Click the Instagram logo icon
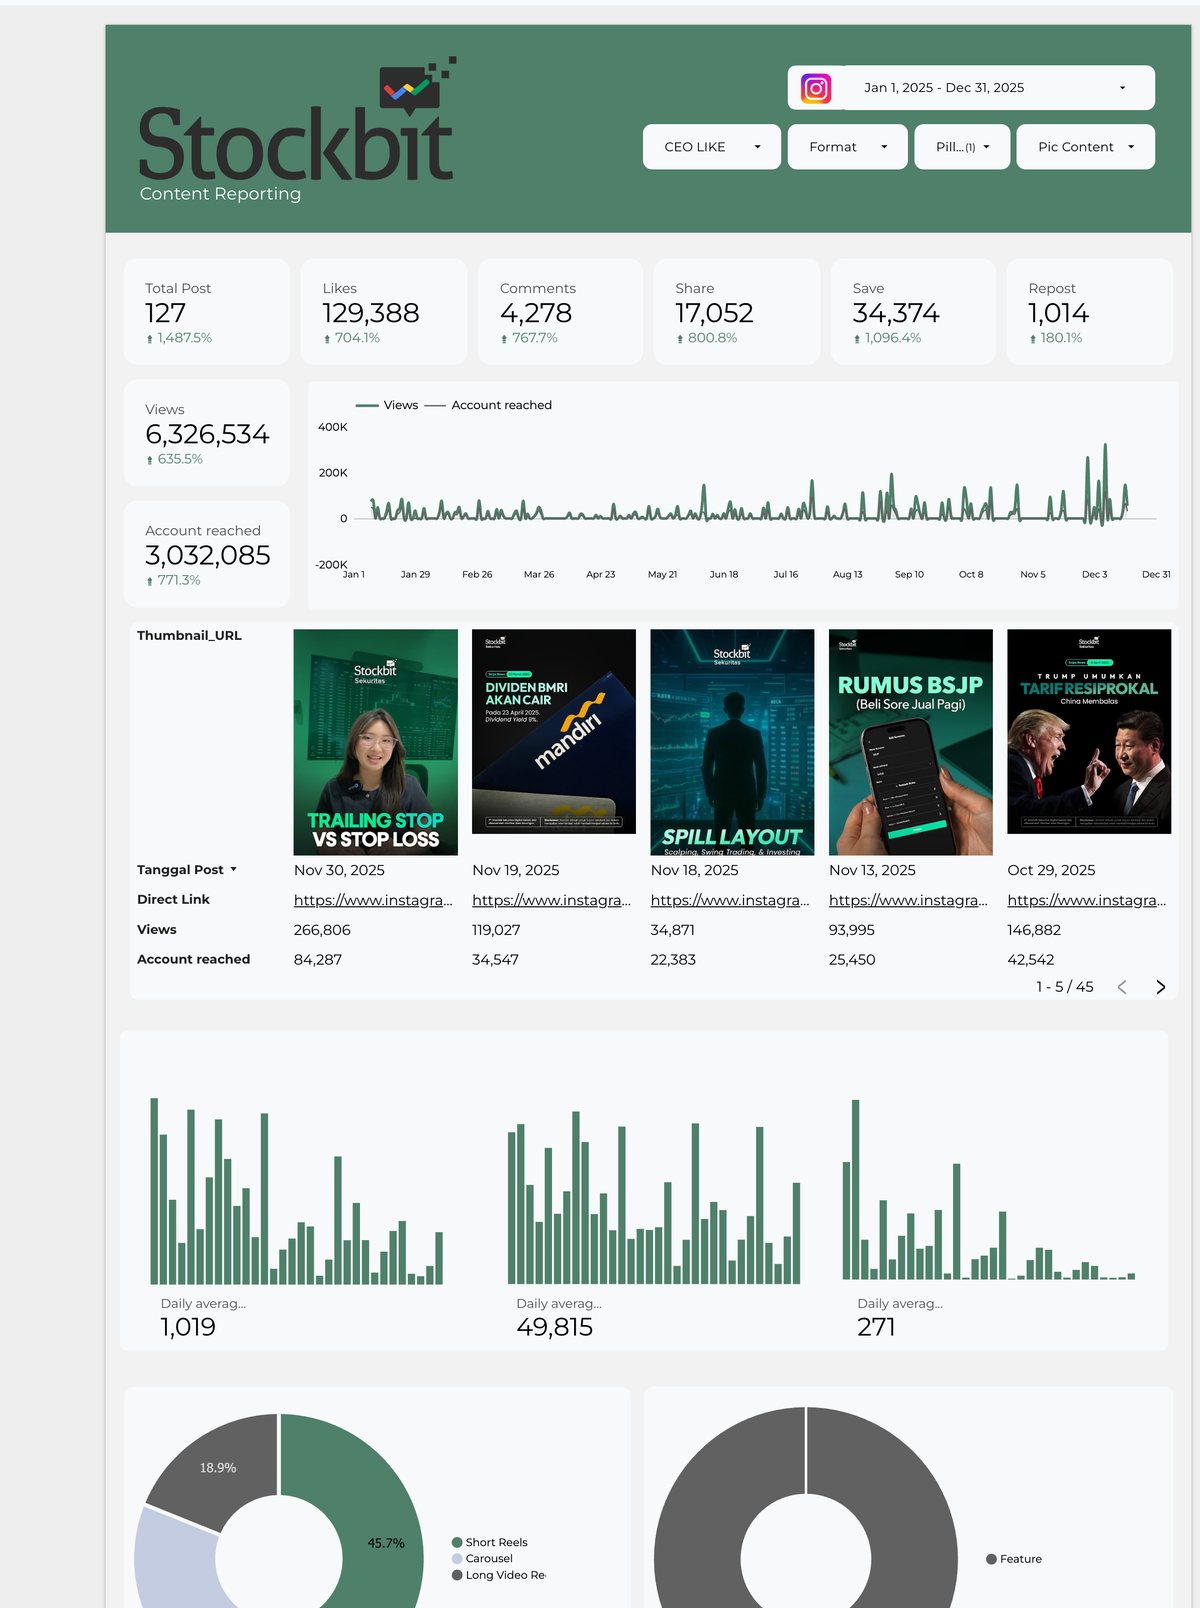 pyautogui.click(x=816, y=88)
